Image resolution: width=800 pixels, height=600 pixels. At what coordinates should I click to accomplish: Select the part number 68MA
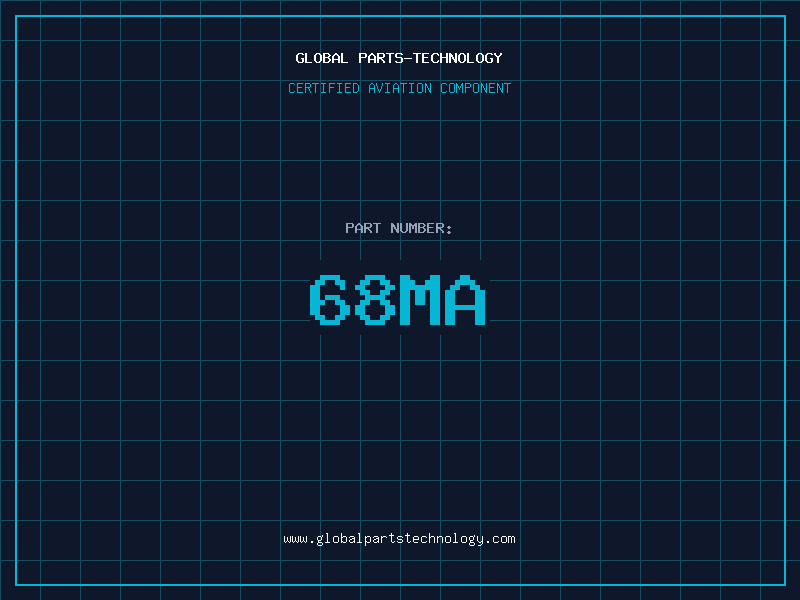tap(397, 300)
